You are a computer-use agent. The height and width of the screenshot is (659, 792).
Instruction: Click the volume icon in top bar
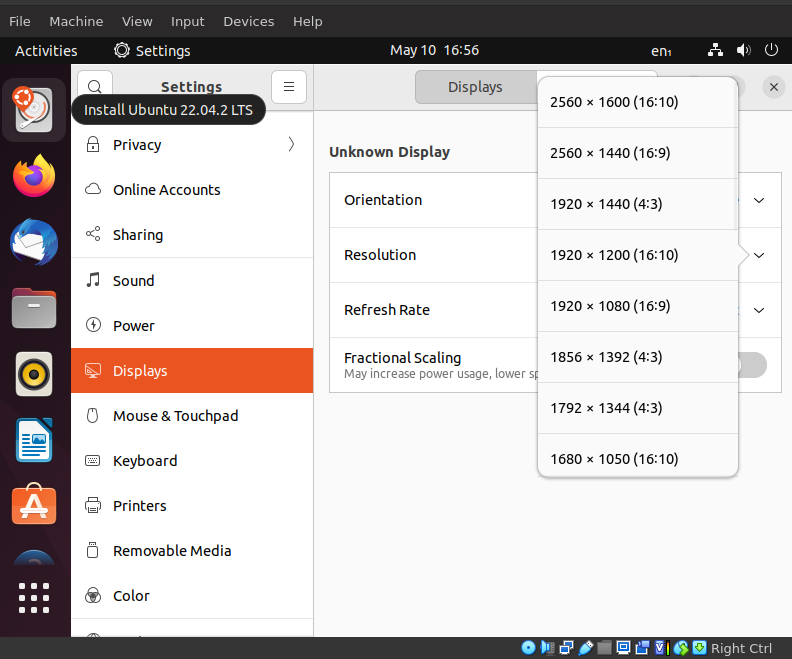point(744,50)
